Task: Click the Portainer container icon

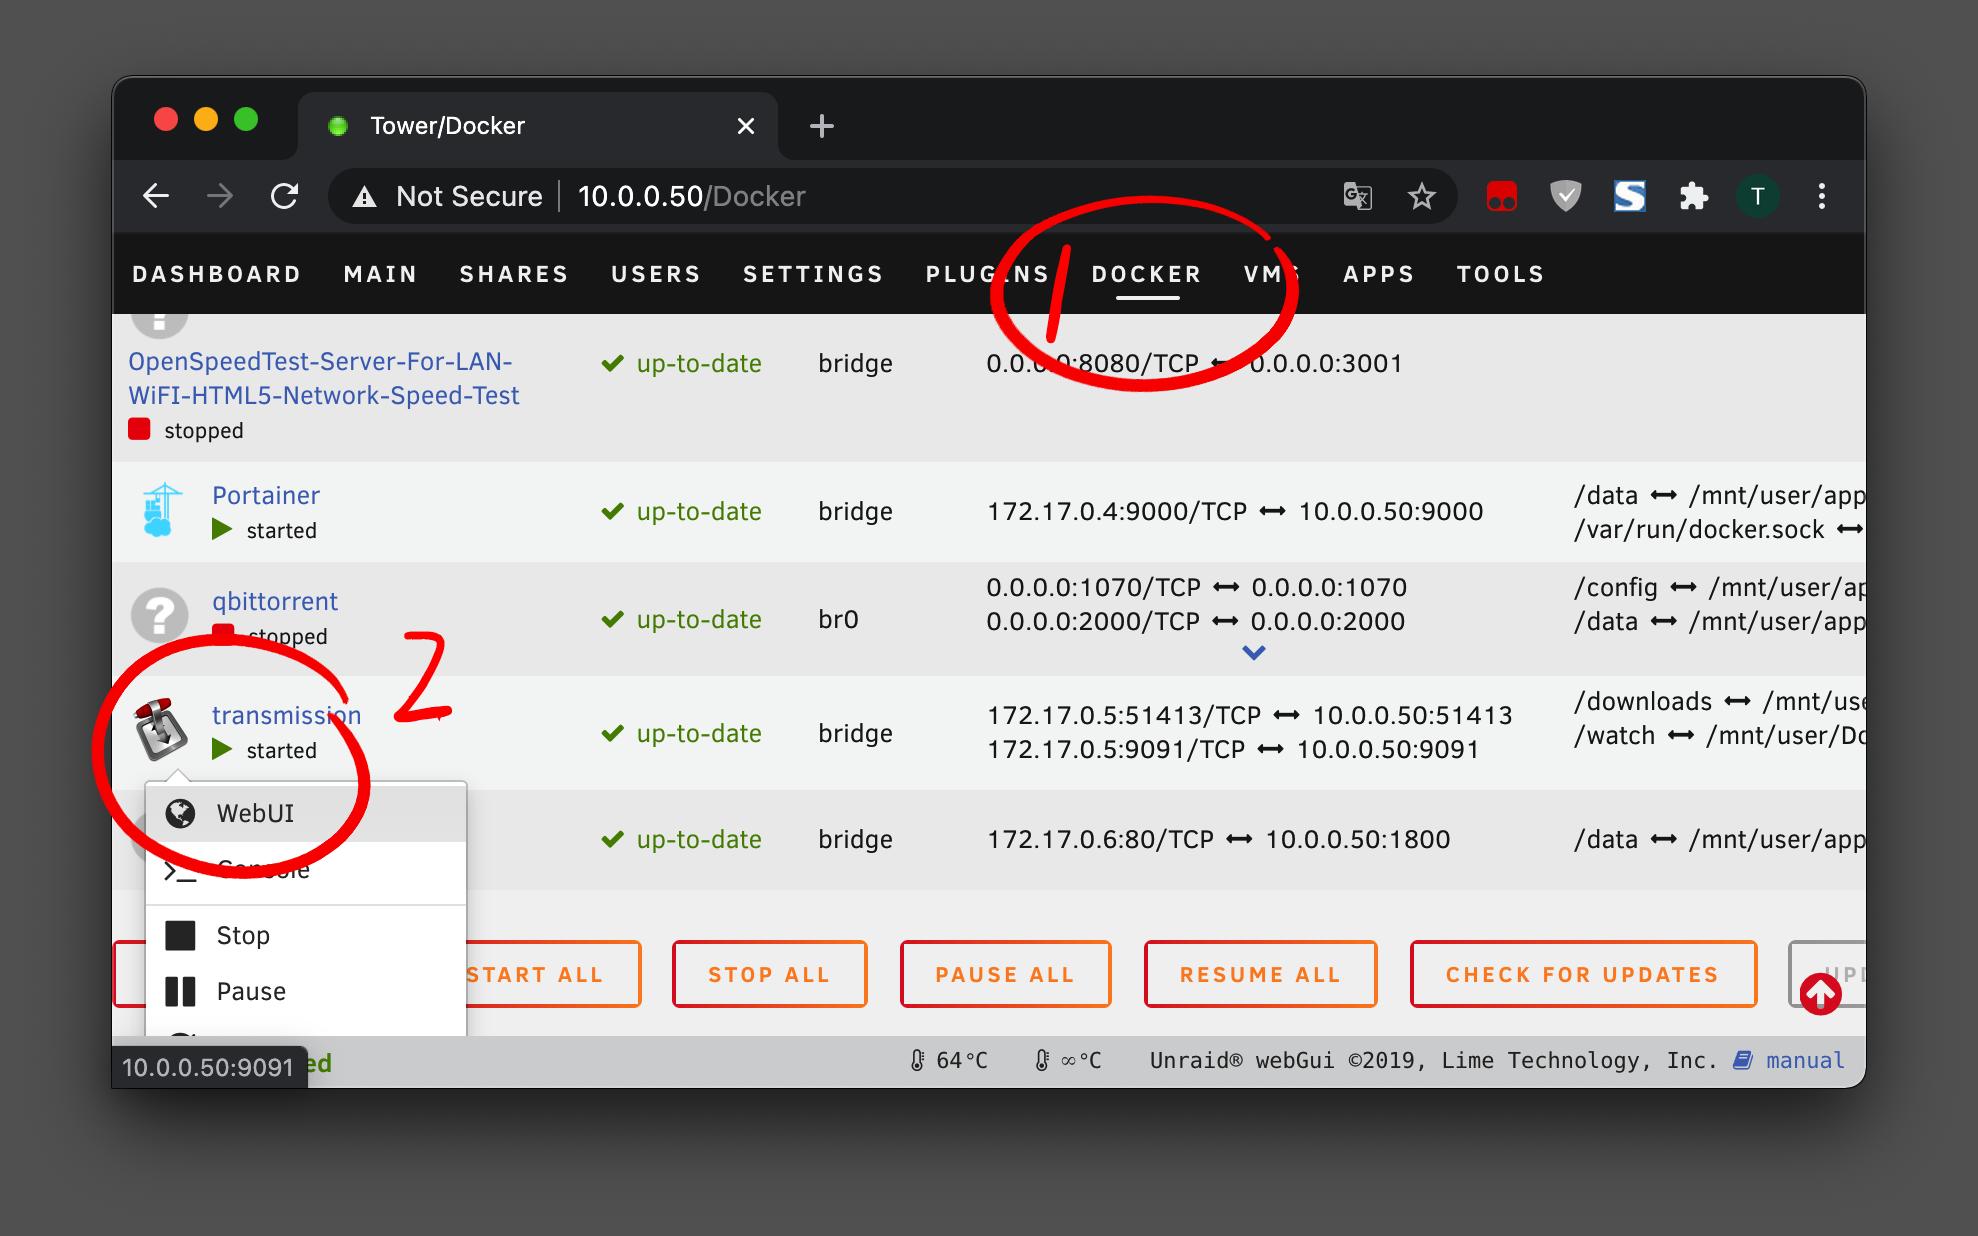Action: point(161,510)
